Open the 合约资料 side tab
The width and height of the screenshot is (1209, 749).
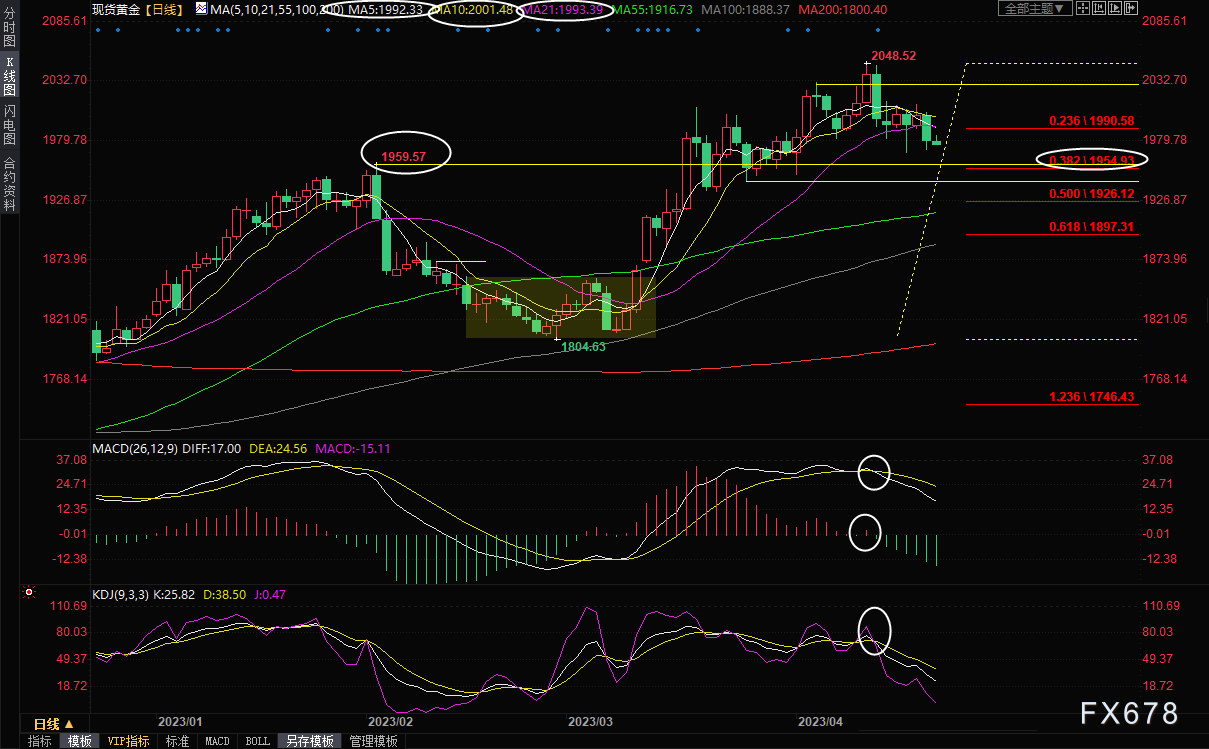(x=10, y=183)
